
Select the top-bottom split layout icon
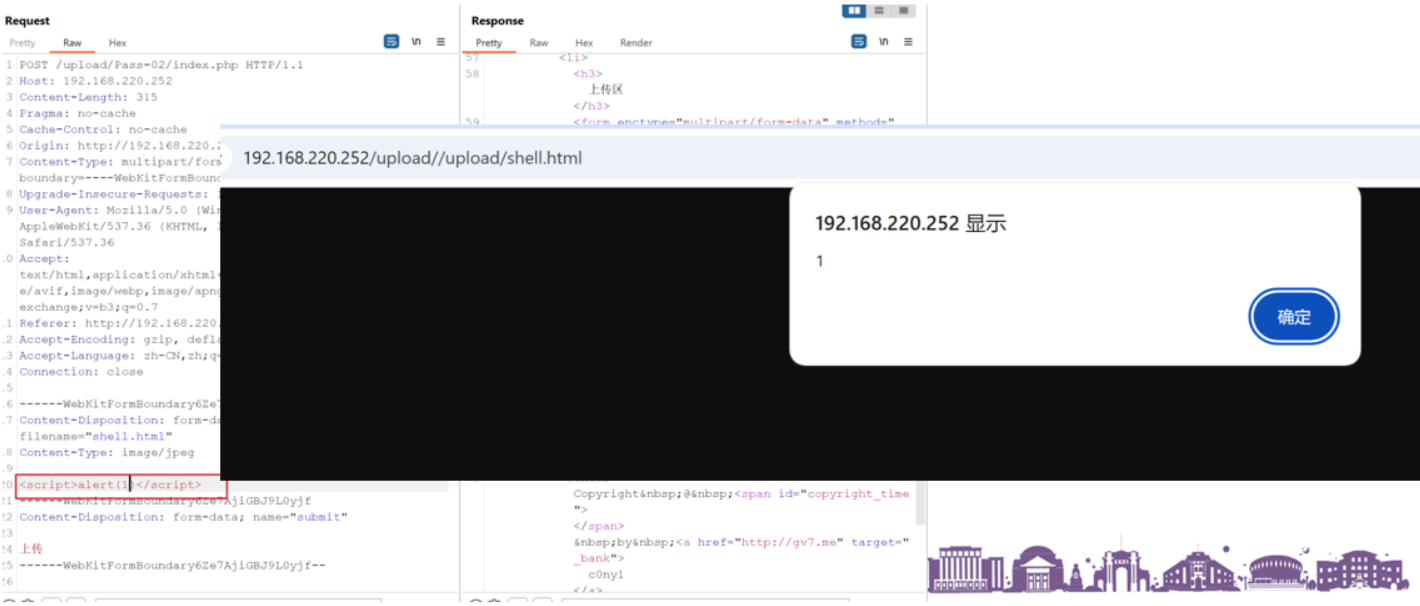coord(879,11)
